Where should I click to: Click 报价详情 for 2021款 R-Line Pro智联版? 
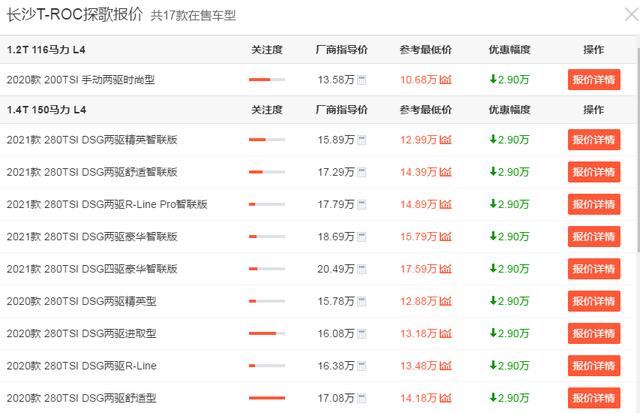594,204
